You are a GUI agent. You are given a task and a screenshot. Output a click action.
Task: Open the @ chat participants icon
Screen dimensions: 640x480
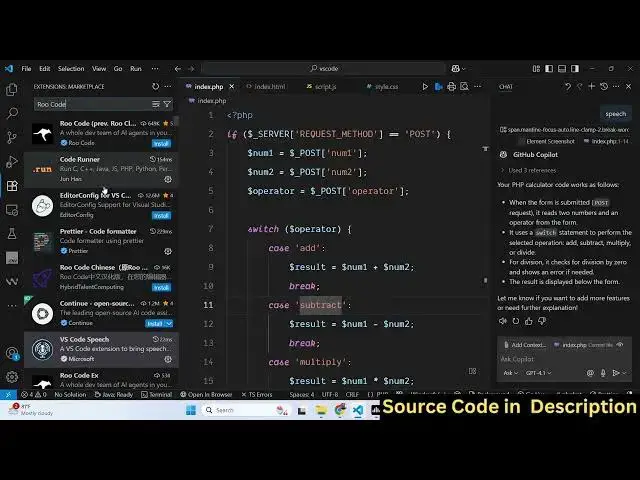[590, 373]
